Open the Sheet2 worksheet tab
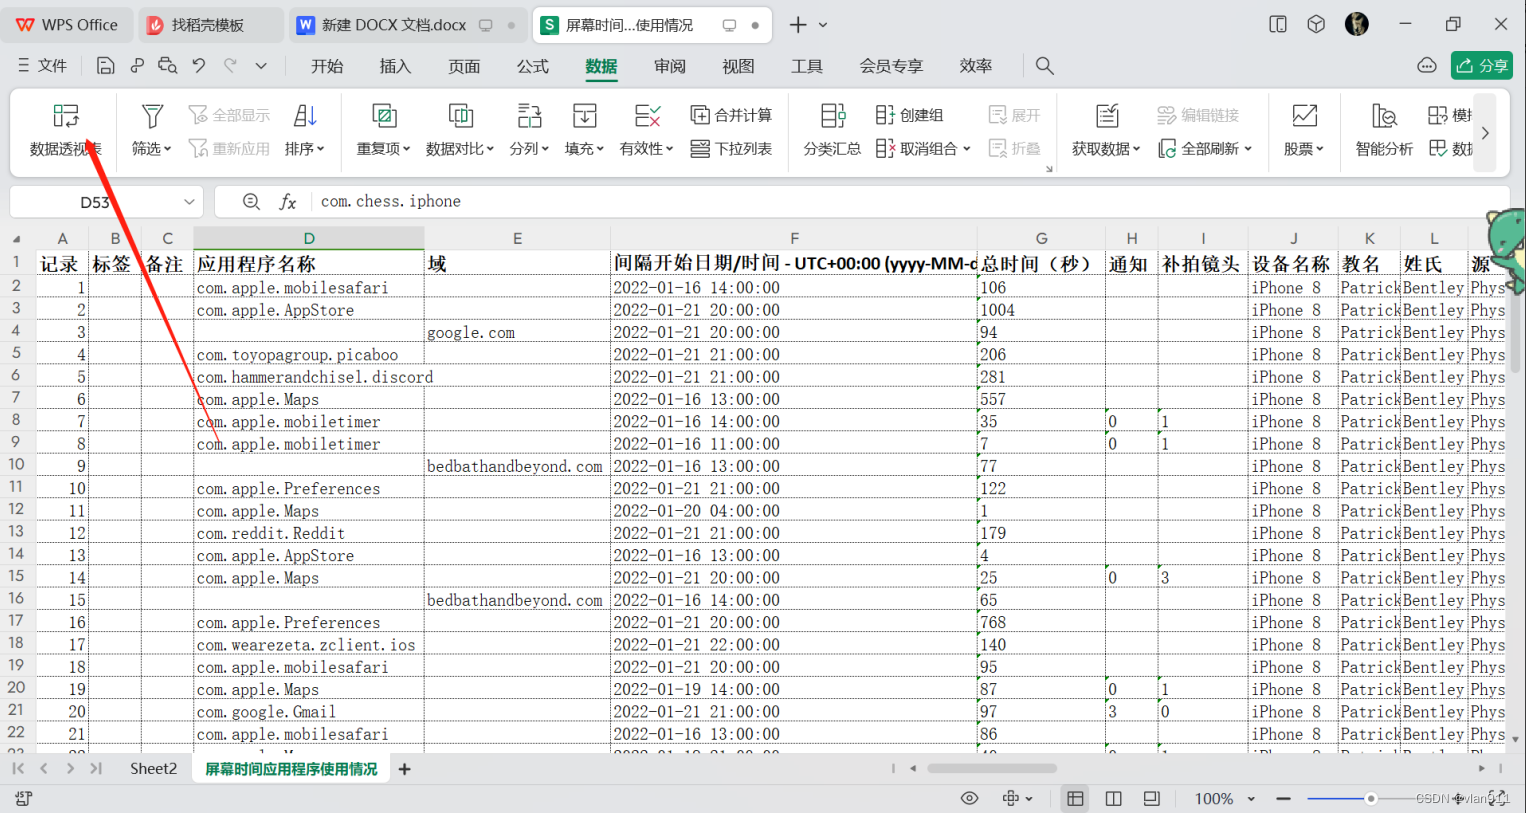The image size is (1526, 813). [x=153, y=768]
